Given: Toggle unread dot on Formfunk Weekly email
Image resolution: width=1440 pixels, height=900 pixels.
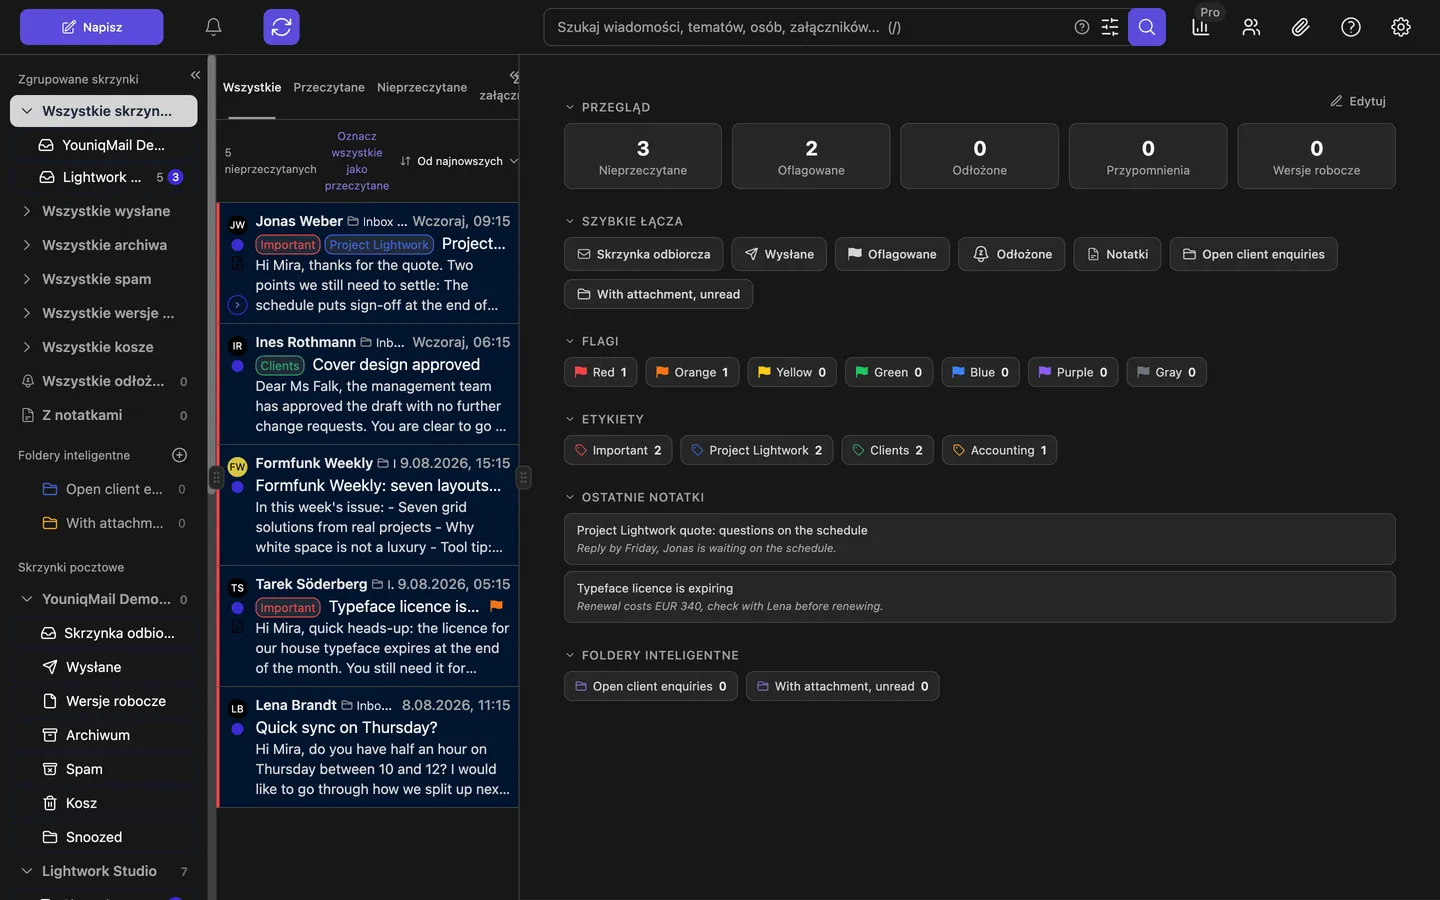Looking at the screenshot, I should pos(238,487).
